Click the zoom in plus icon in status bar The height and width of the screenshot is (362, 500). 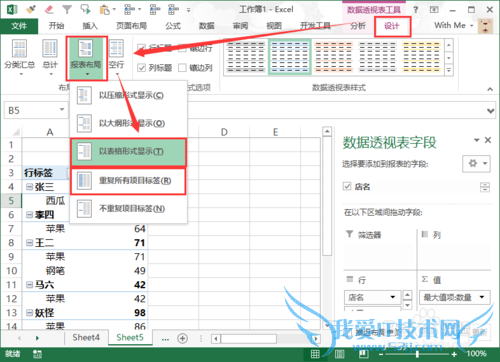click(454, 354)
